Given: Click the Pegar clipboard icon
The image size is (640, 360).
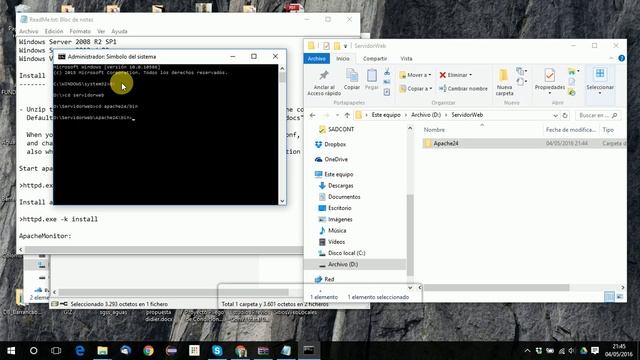Looking at the screenshot, I should tap(371, 76).
